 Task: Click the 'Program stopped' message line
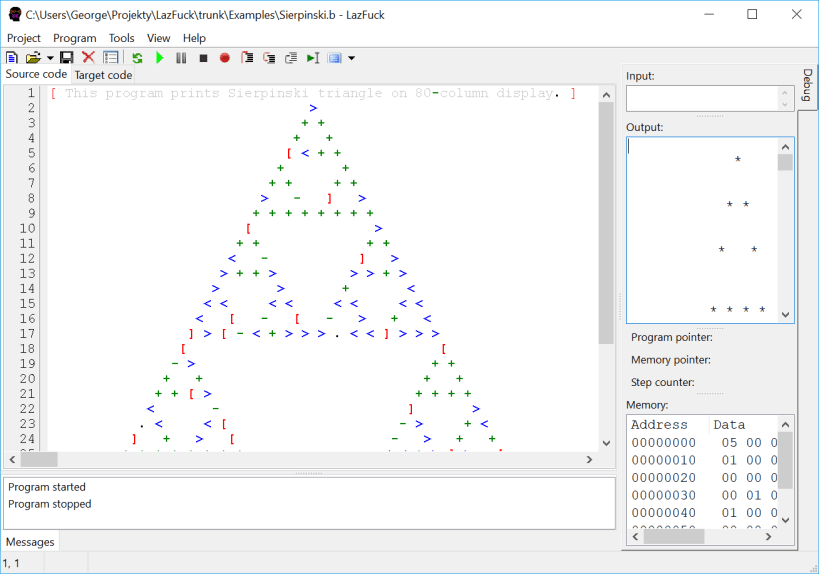[x=50, y=504]
